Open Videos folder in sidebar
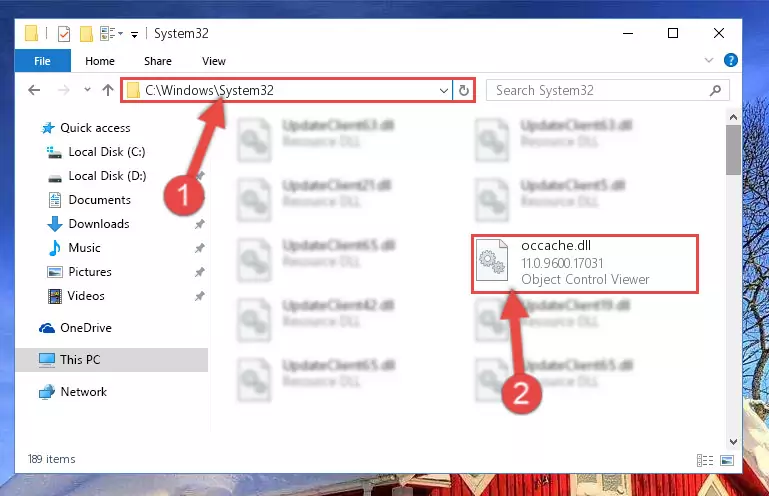This screenshot has height=496, width=769. click(77, 296)
